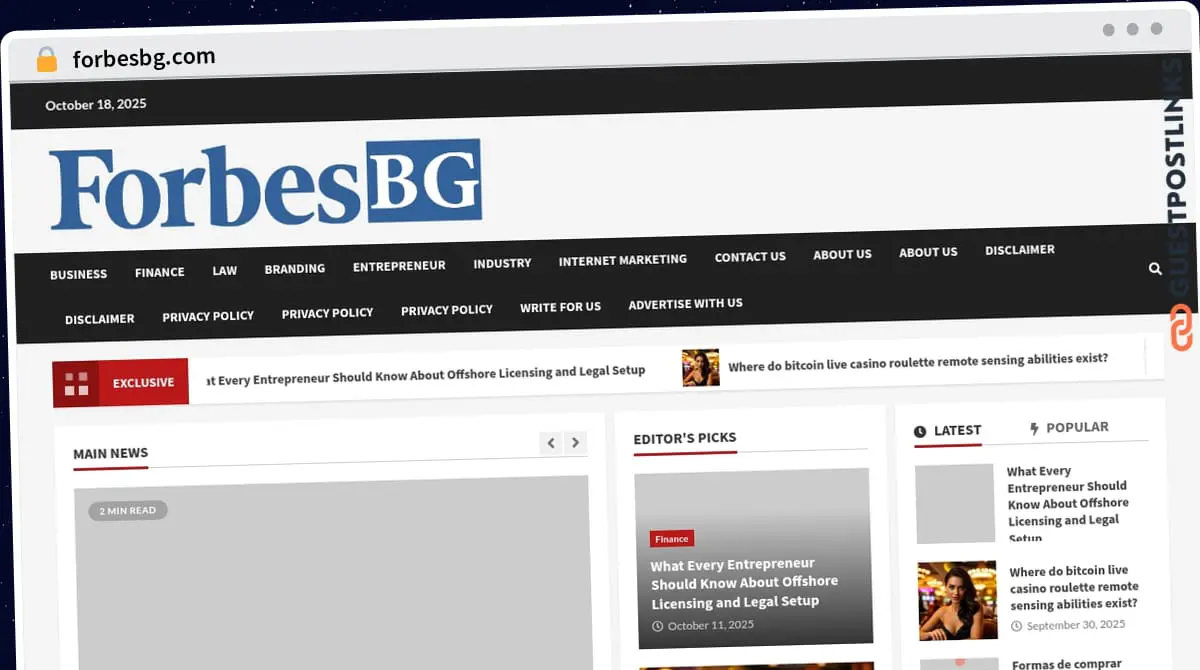
Task: Click the forbesbg.com address bar
Action: 144,58
